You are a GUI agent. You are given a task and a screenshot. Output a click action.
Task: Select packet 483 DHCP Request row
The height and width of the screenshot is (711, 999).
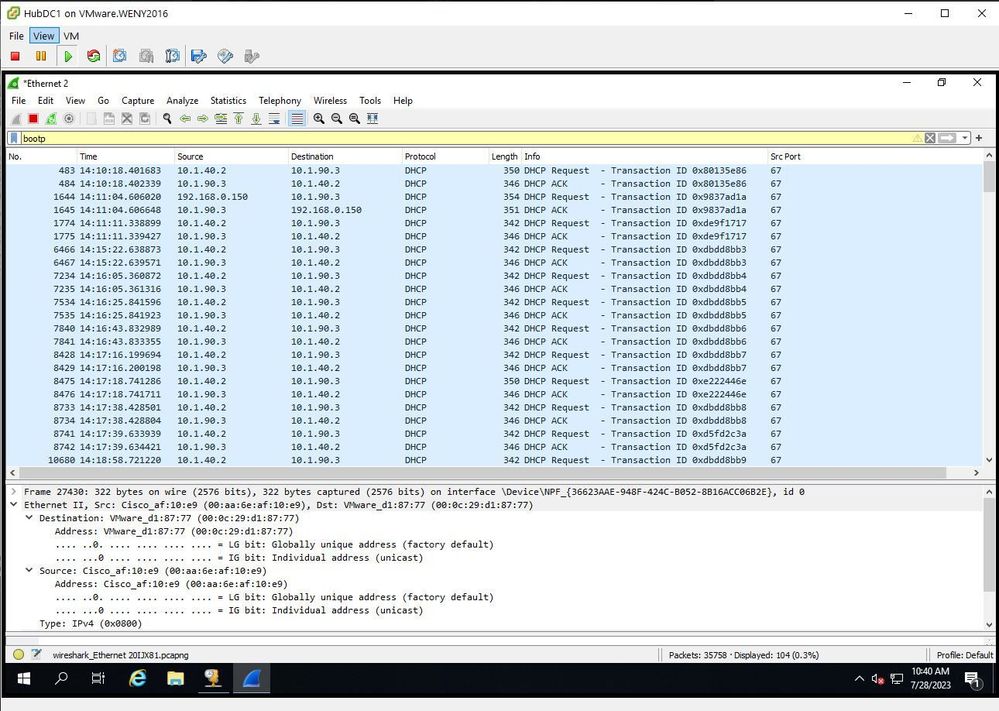(494, 171)
